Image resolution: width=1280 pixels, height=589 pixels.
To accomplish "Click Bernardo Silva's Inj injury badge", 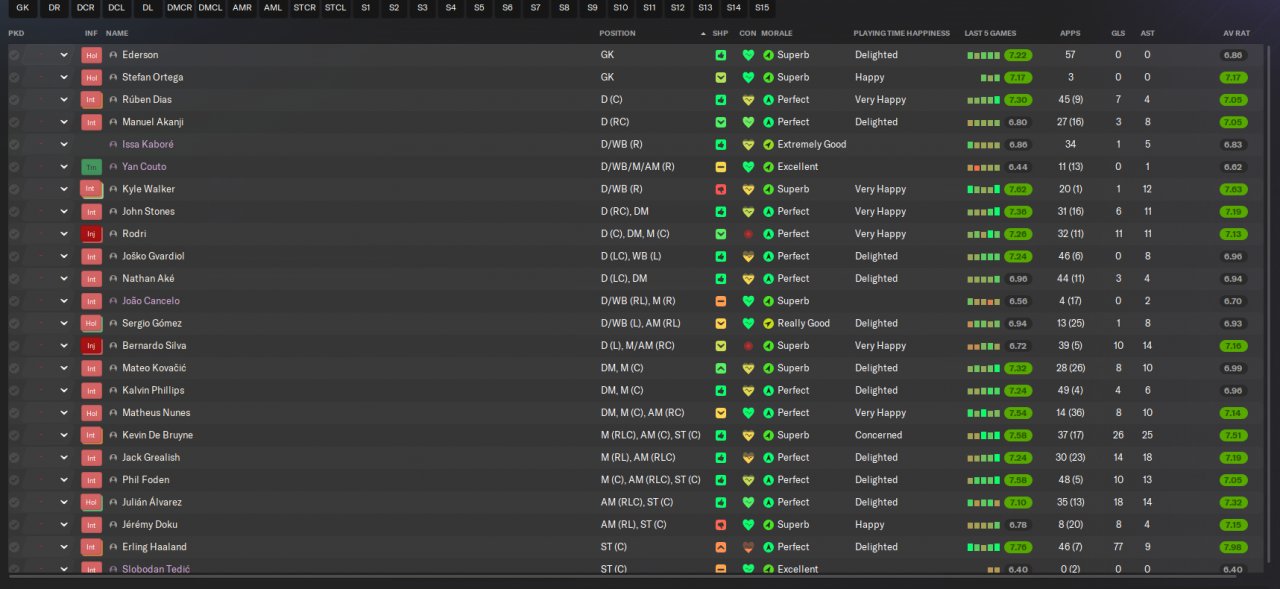I will [x=92, y=346].
